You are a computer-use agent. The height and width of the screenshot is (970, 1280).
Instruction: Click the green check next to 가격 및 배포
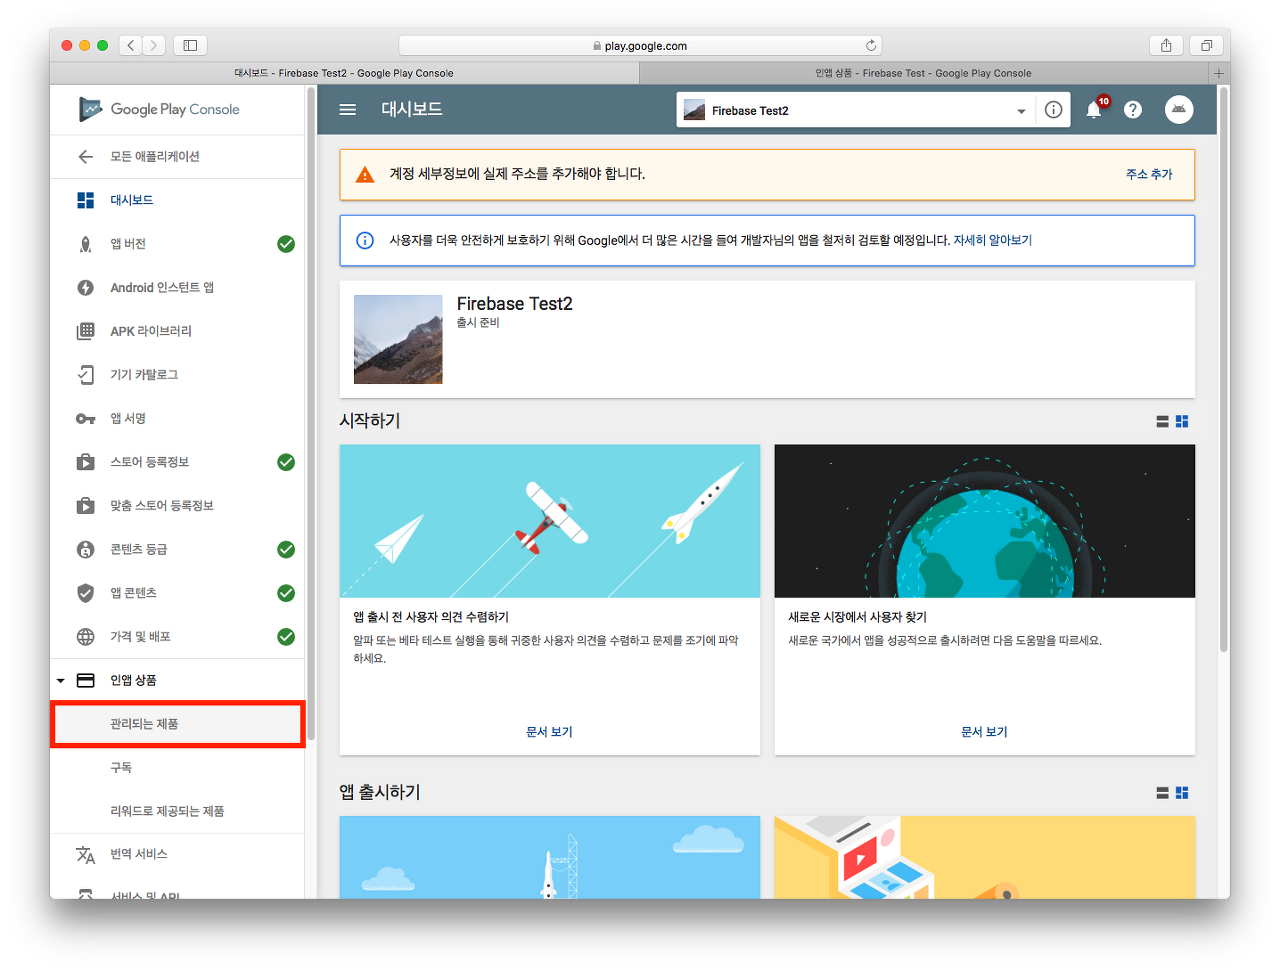[x=286, y=637]
